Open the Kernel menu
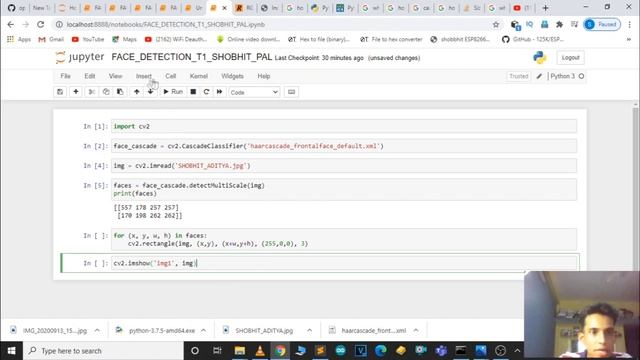640x360 pixels. [199, 76]
